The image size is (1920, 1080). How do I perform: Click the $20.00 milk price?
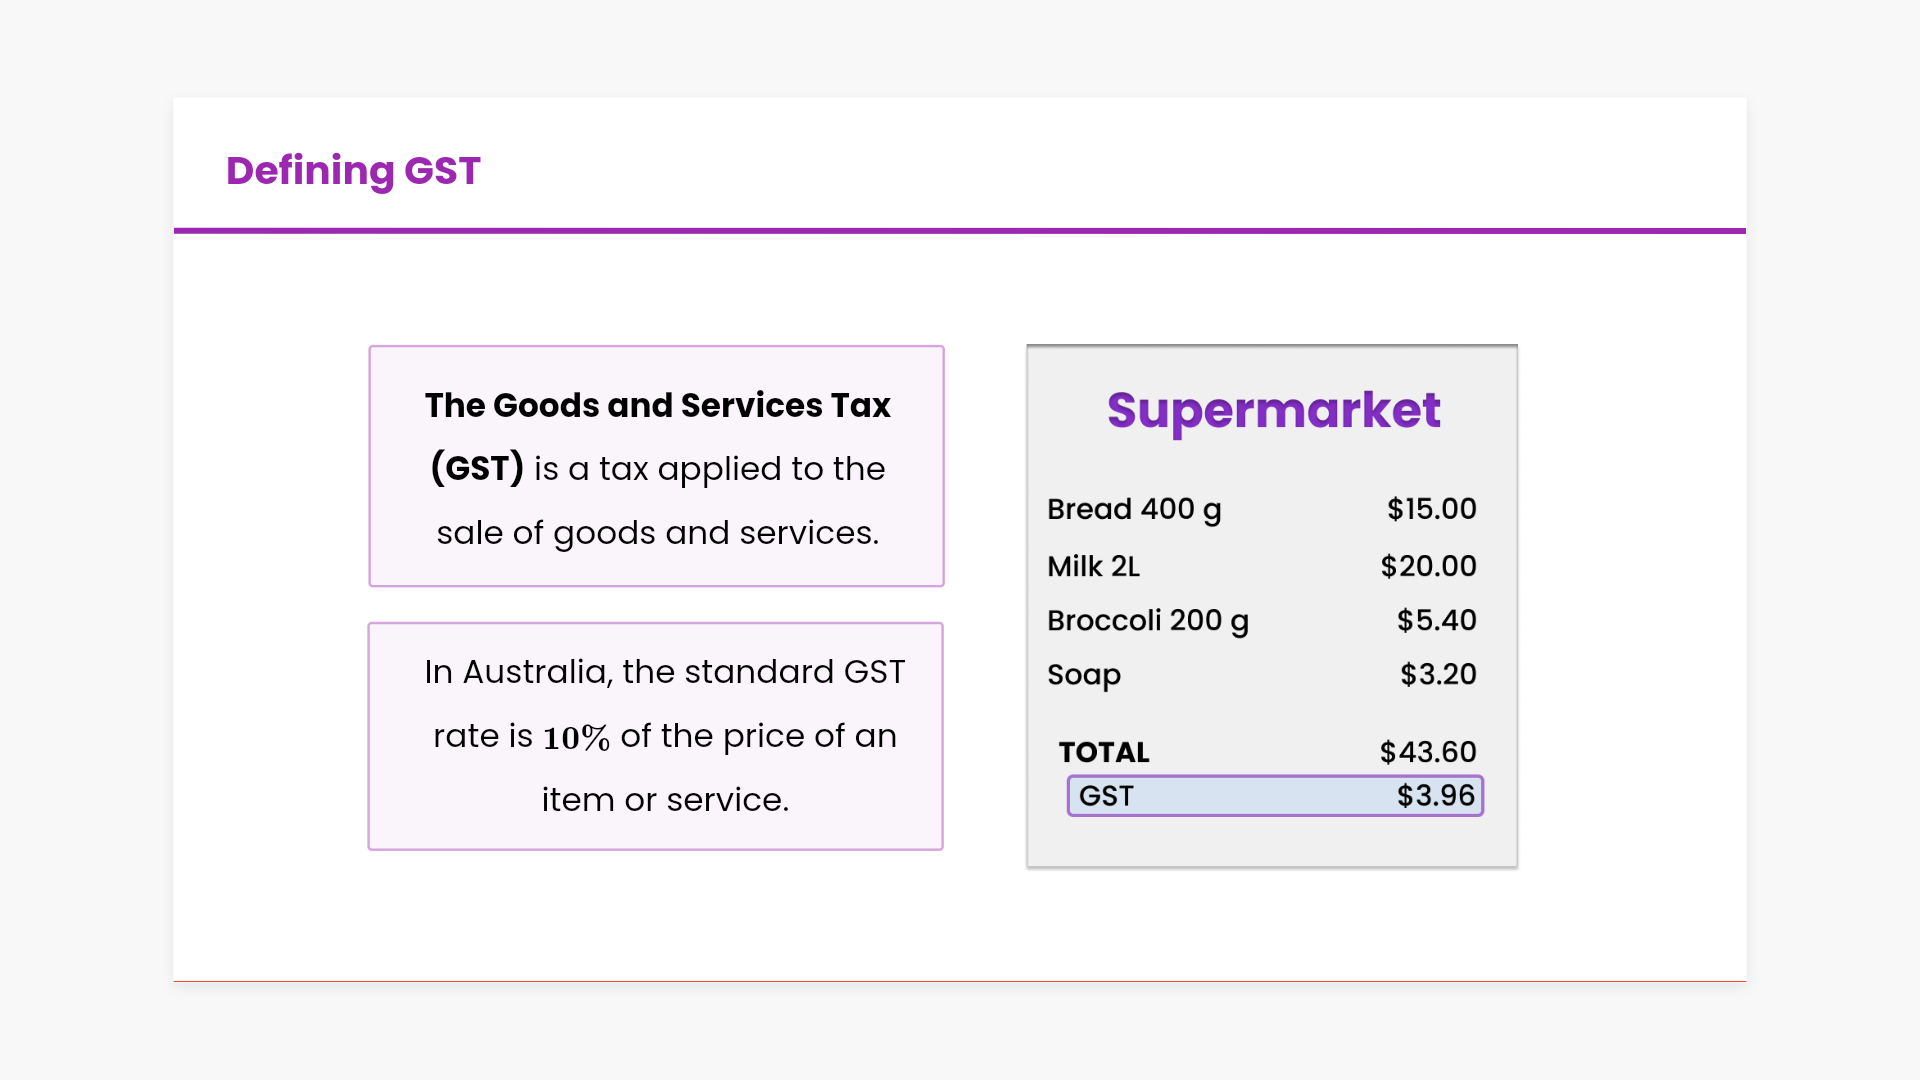(1428, 566)
